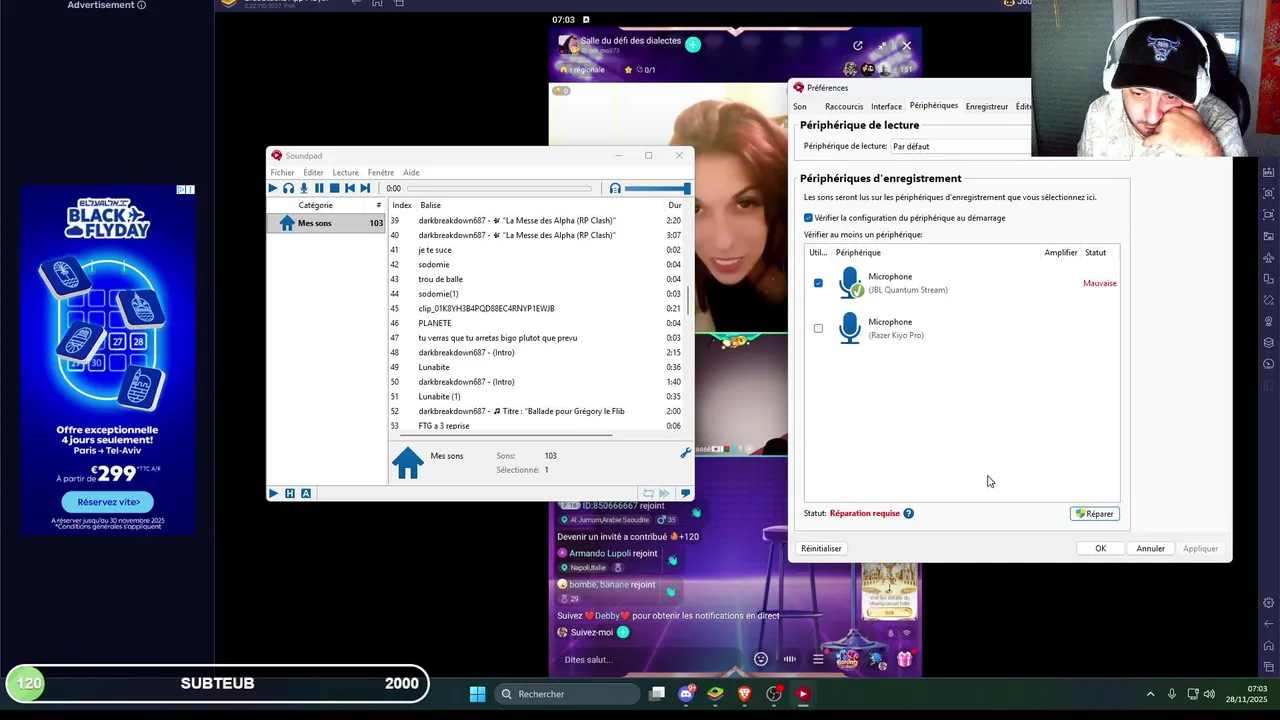This screenshot has width=1280, height=720.
Task: Click 'Réservez vite' in Black Flyday advertisement
Action: click(x=108, y=502)
